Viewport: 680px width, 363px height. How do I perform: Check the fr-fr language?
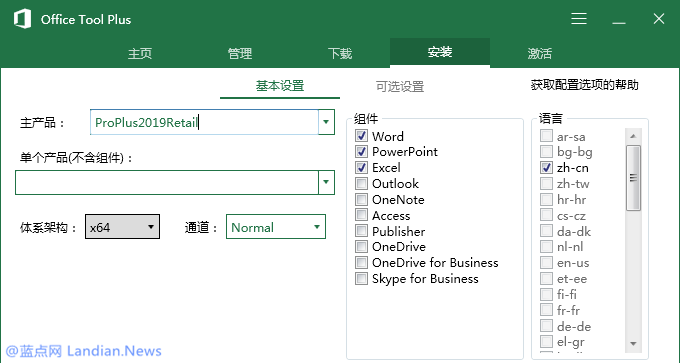546,311
